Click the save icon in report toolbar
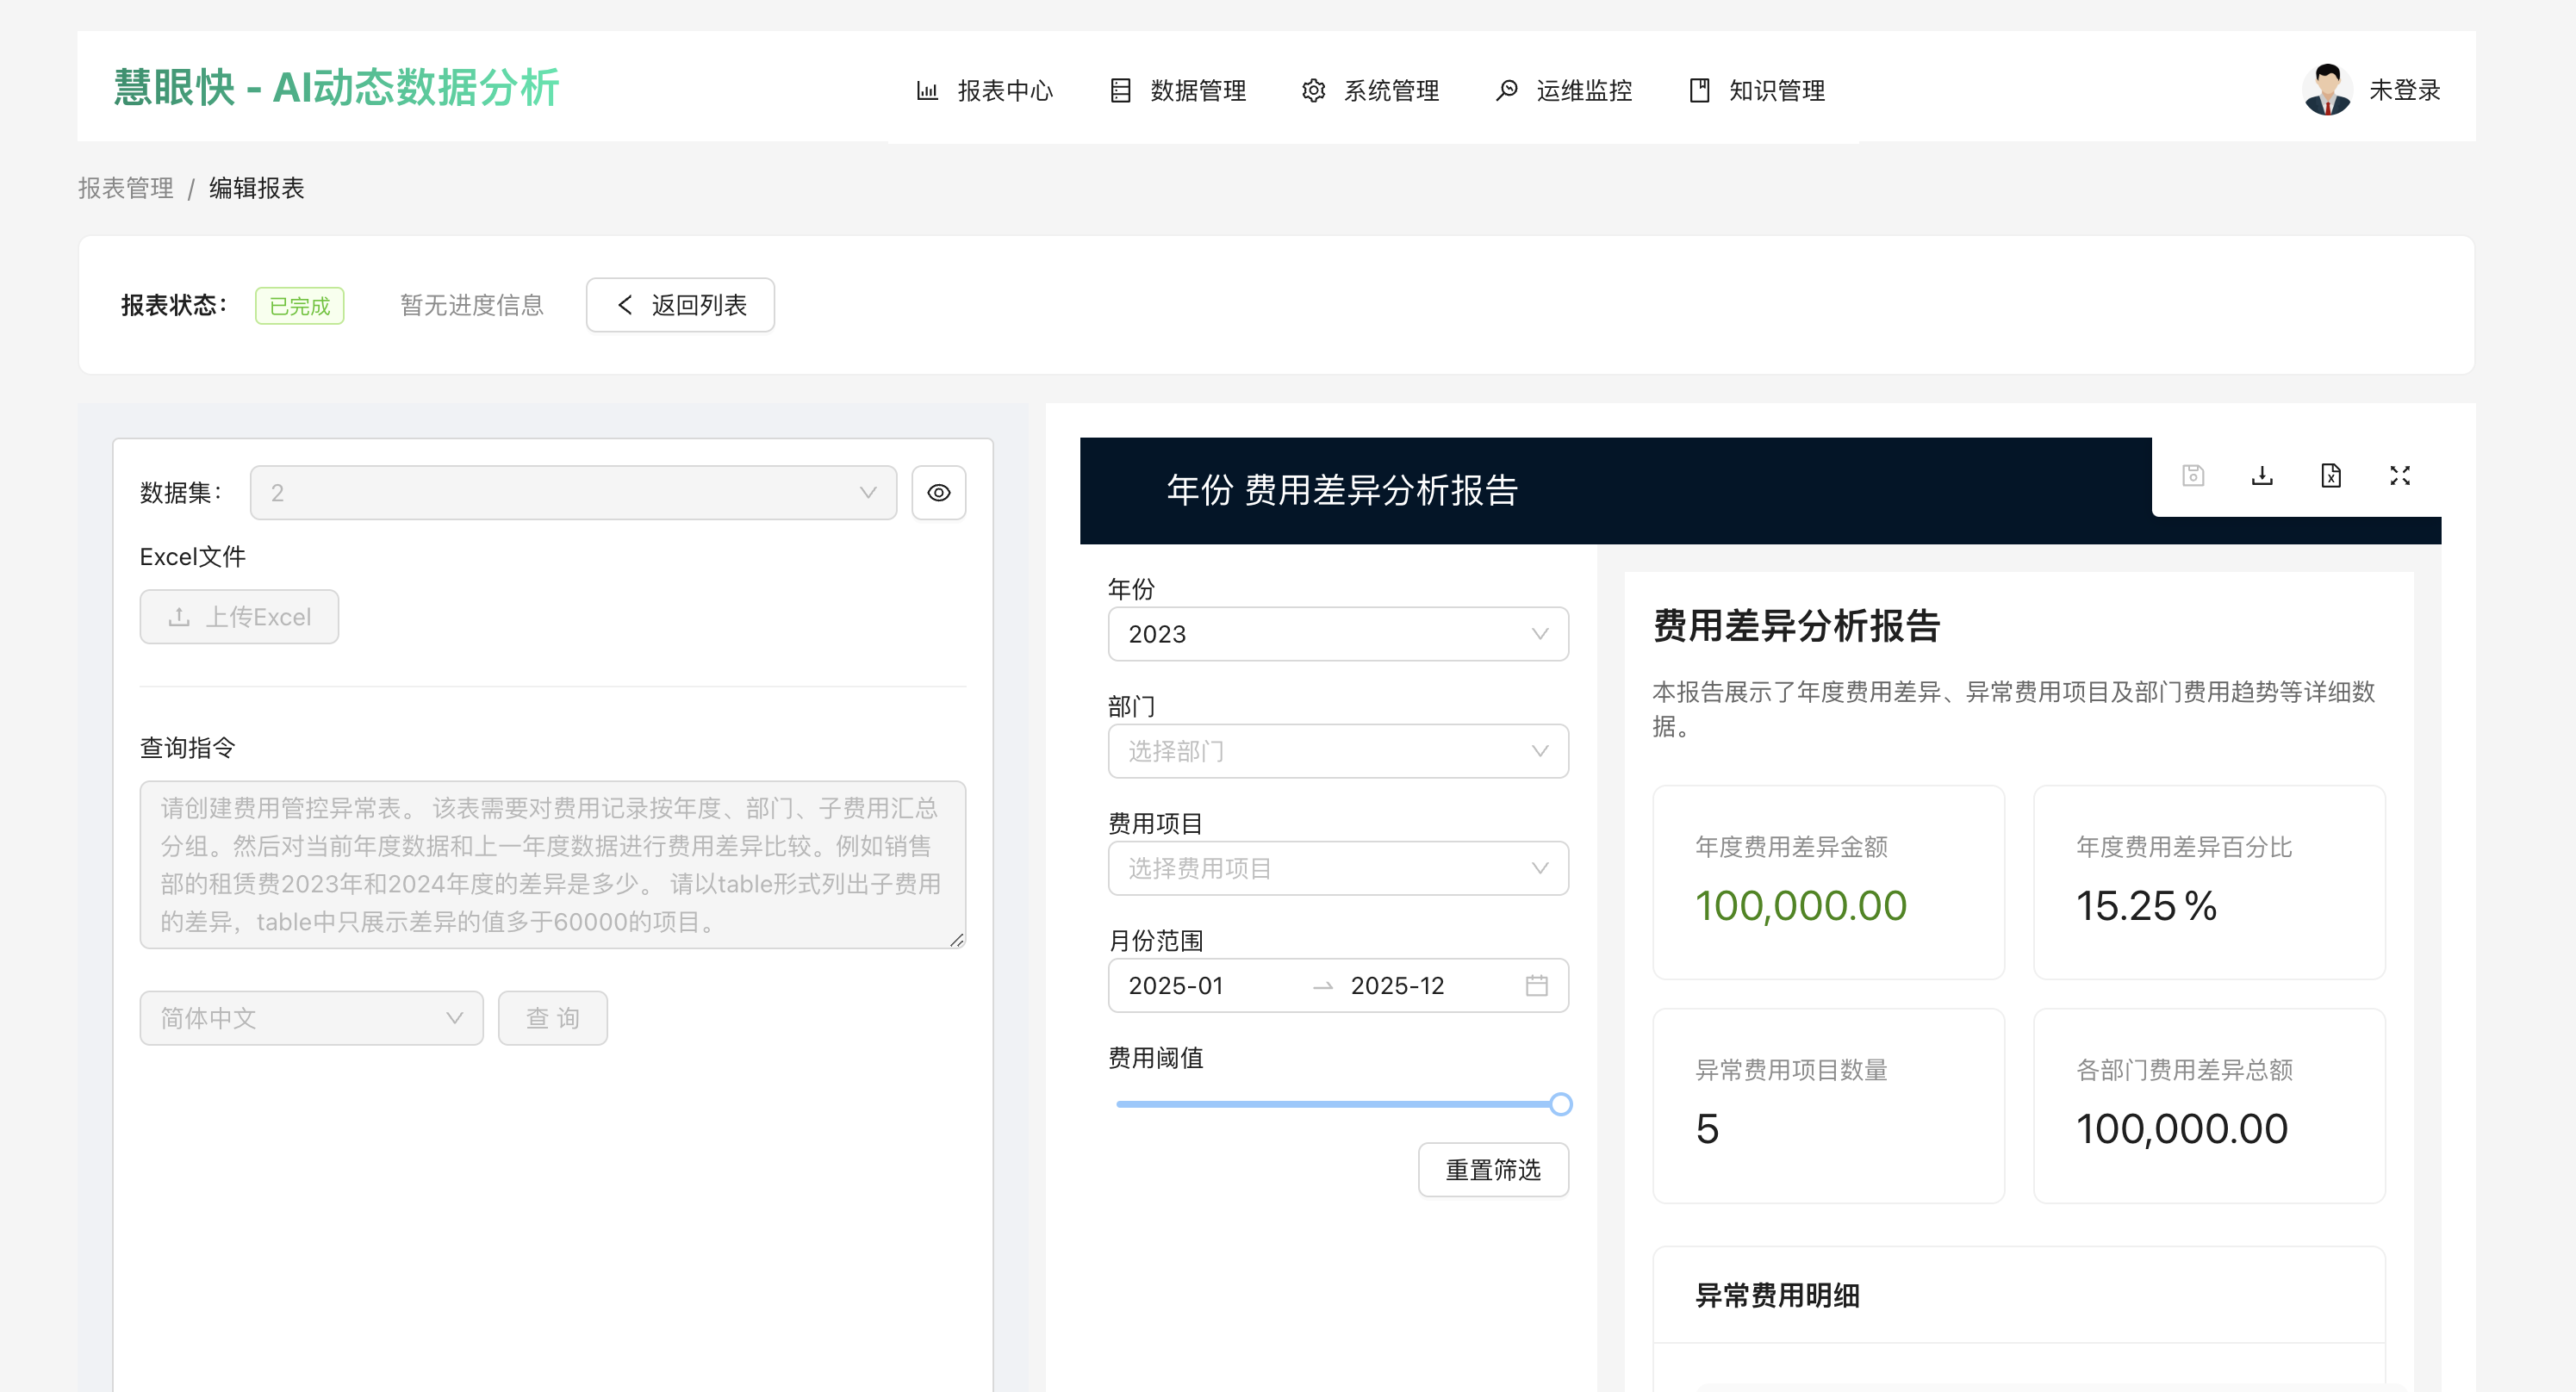 point(2192,476)
